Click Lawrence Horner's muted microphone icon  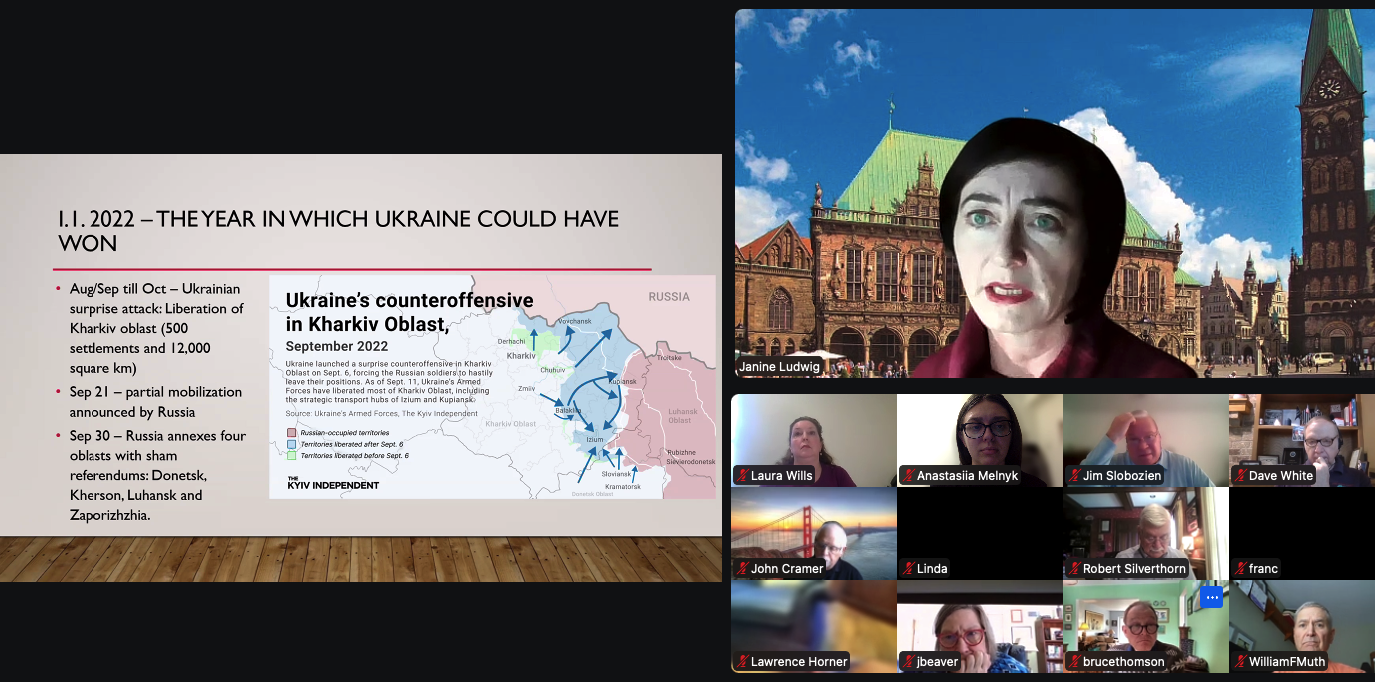(x=743, y=662)
